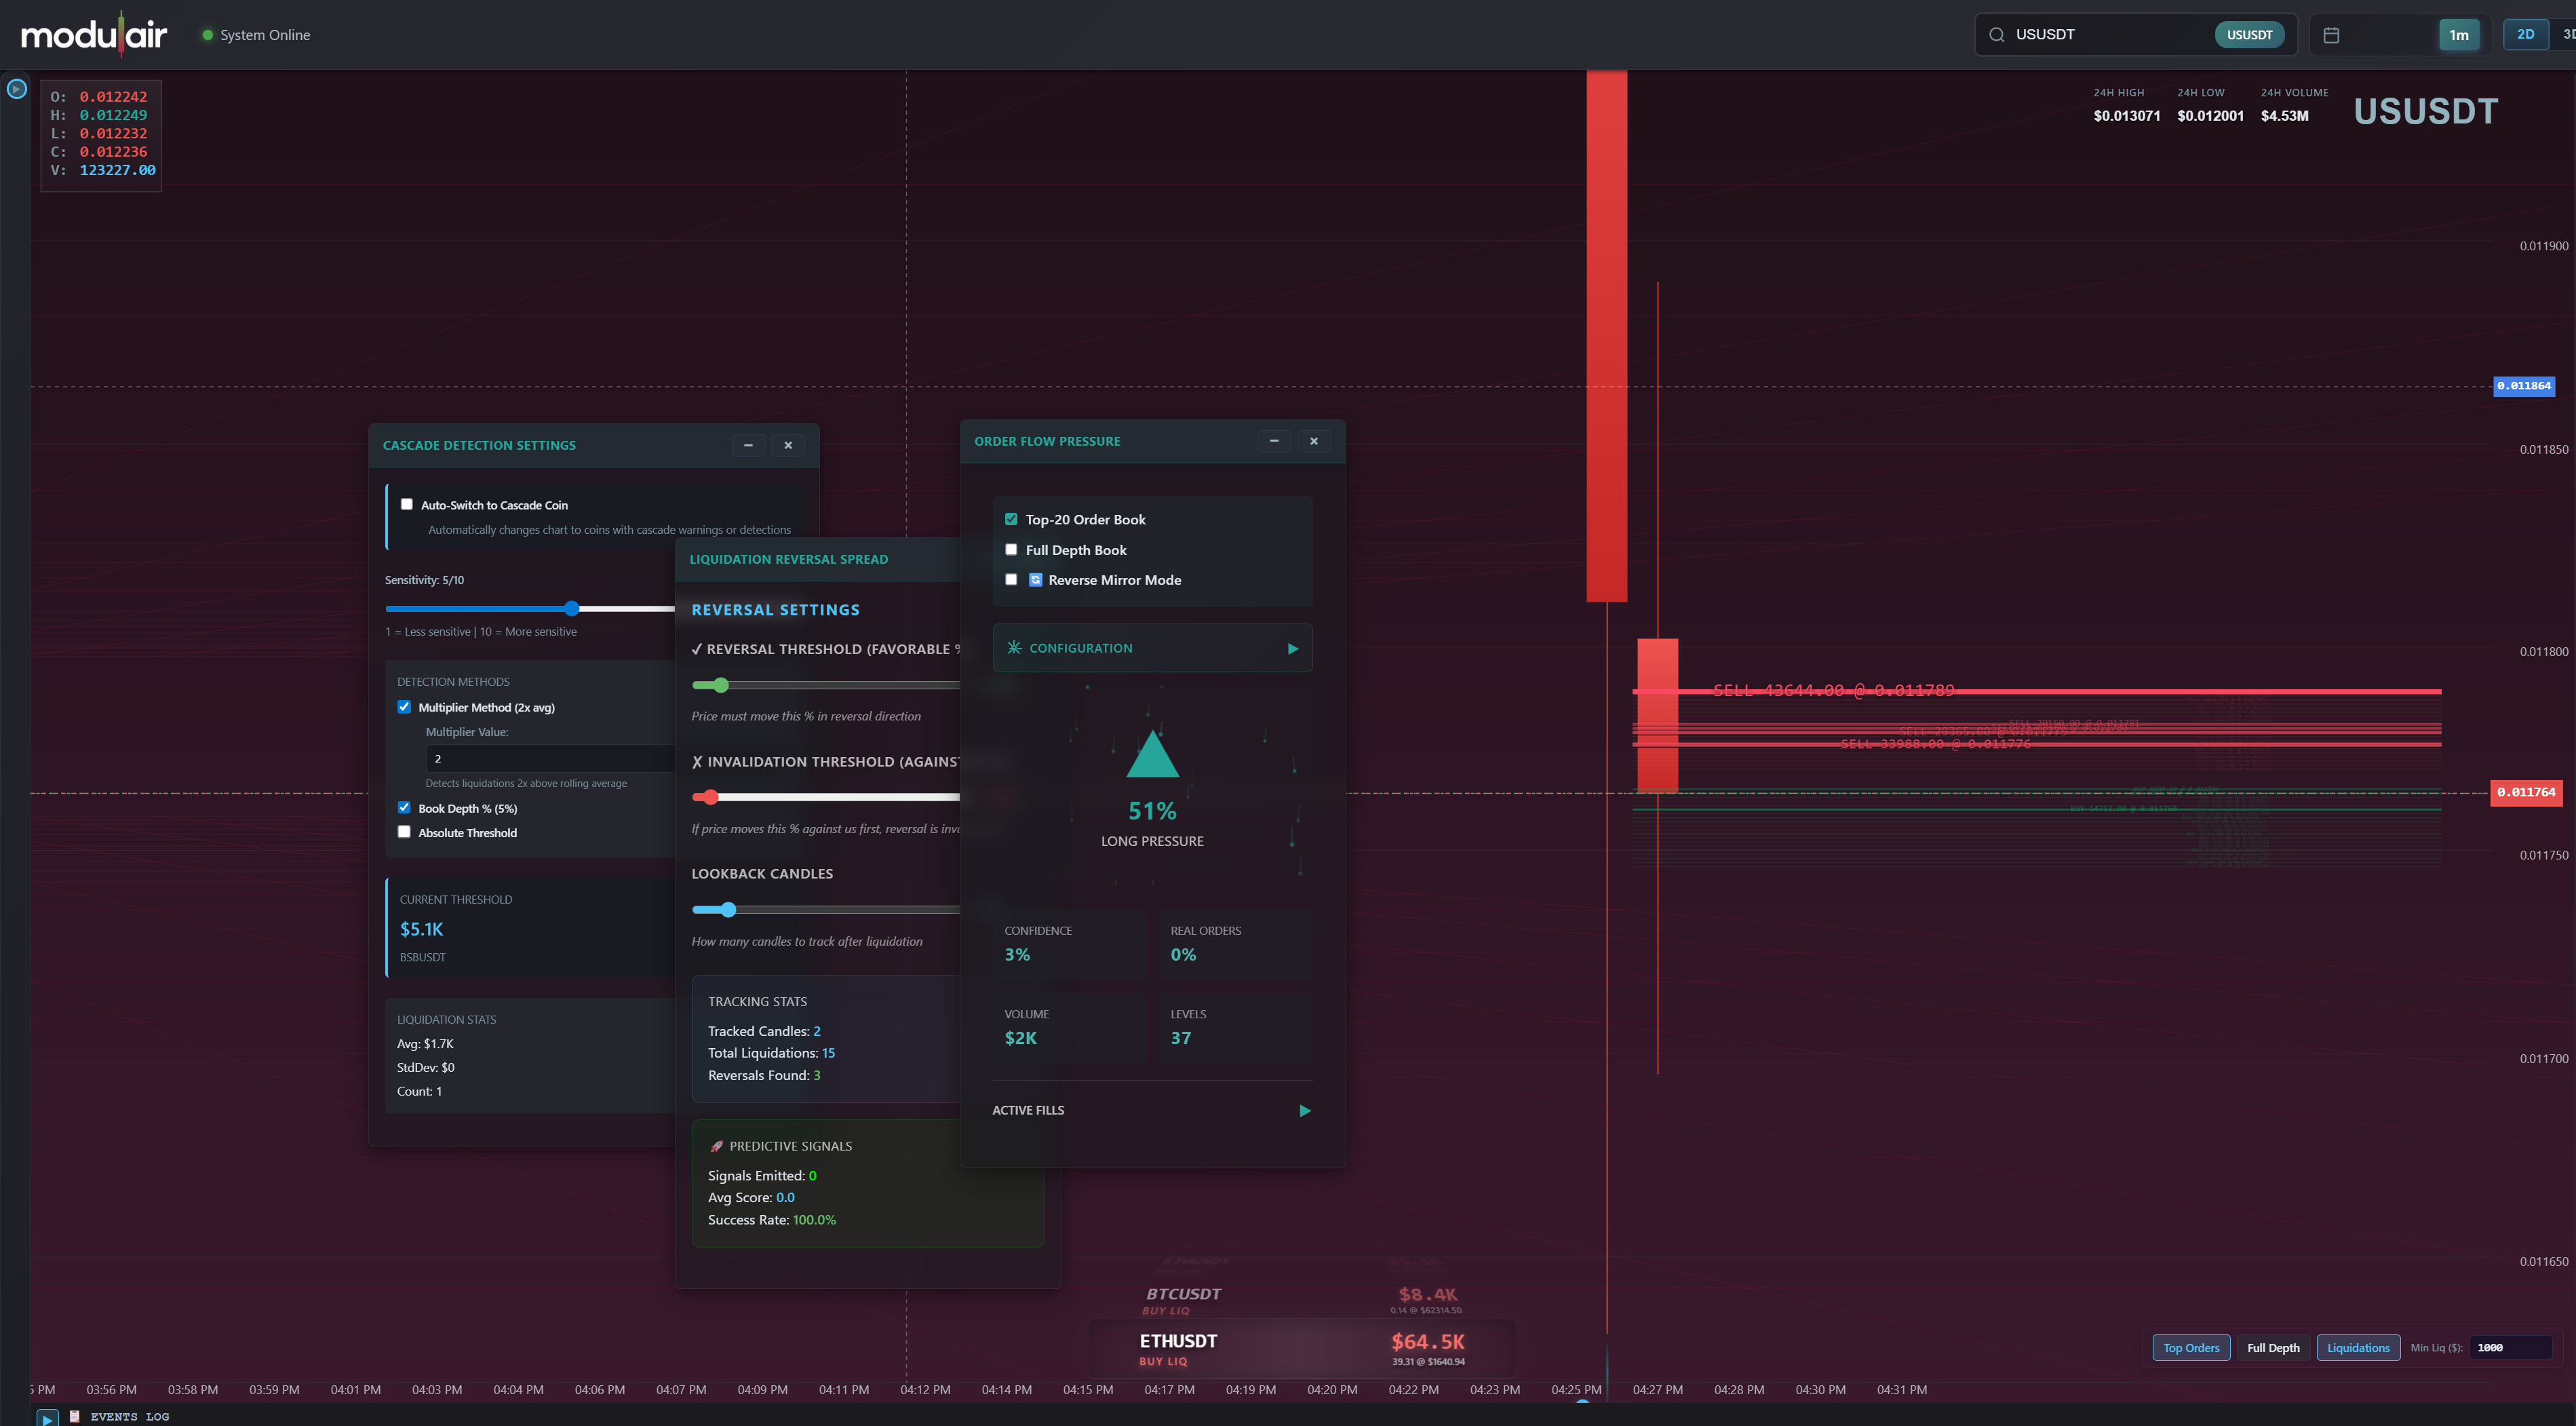Click the EVENTS LOG label

(x=130, y=1417)
